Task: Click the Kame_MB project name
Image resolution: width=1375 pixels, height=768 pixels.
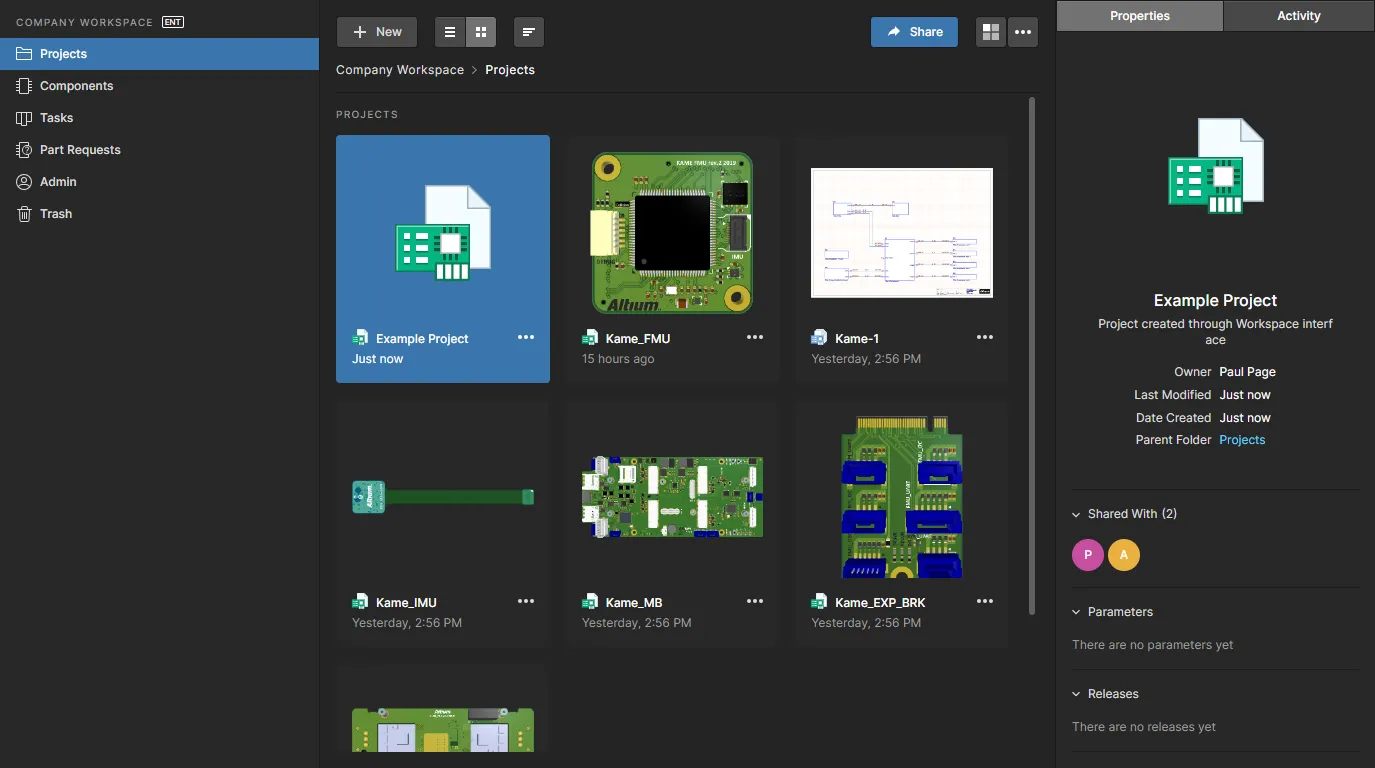Action: pos(634,603)
